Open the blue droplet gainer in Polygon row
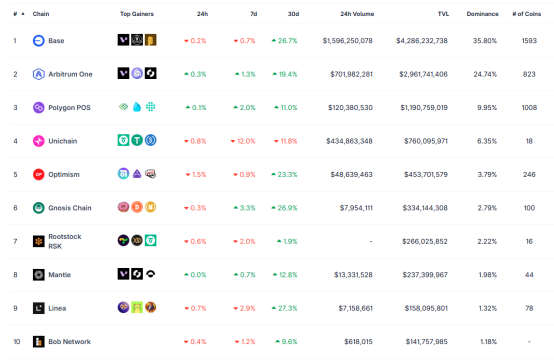The height and width of the screenshot is (362, 554). coord(137,107)
